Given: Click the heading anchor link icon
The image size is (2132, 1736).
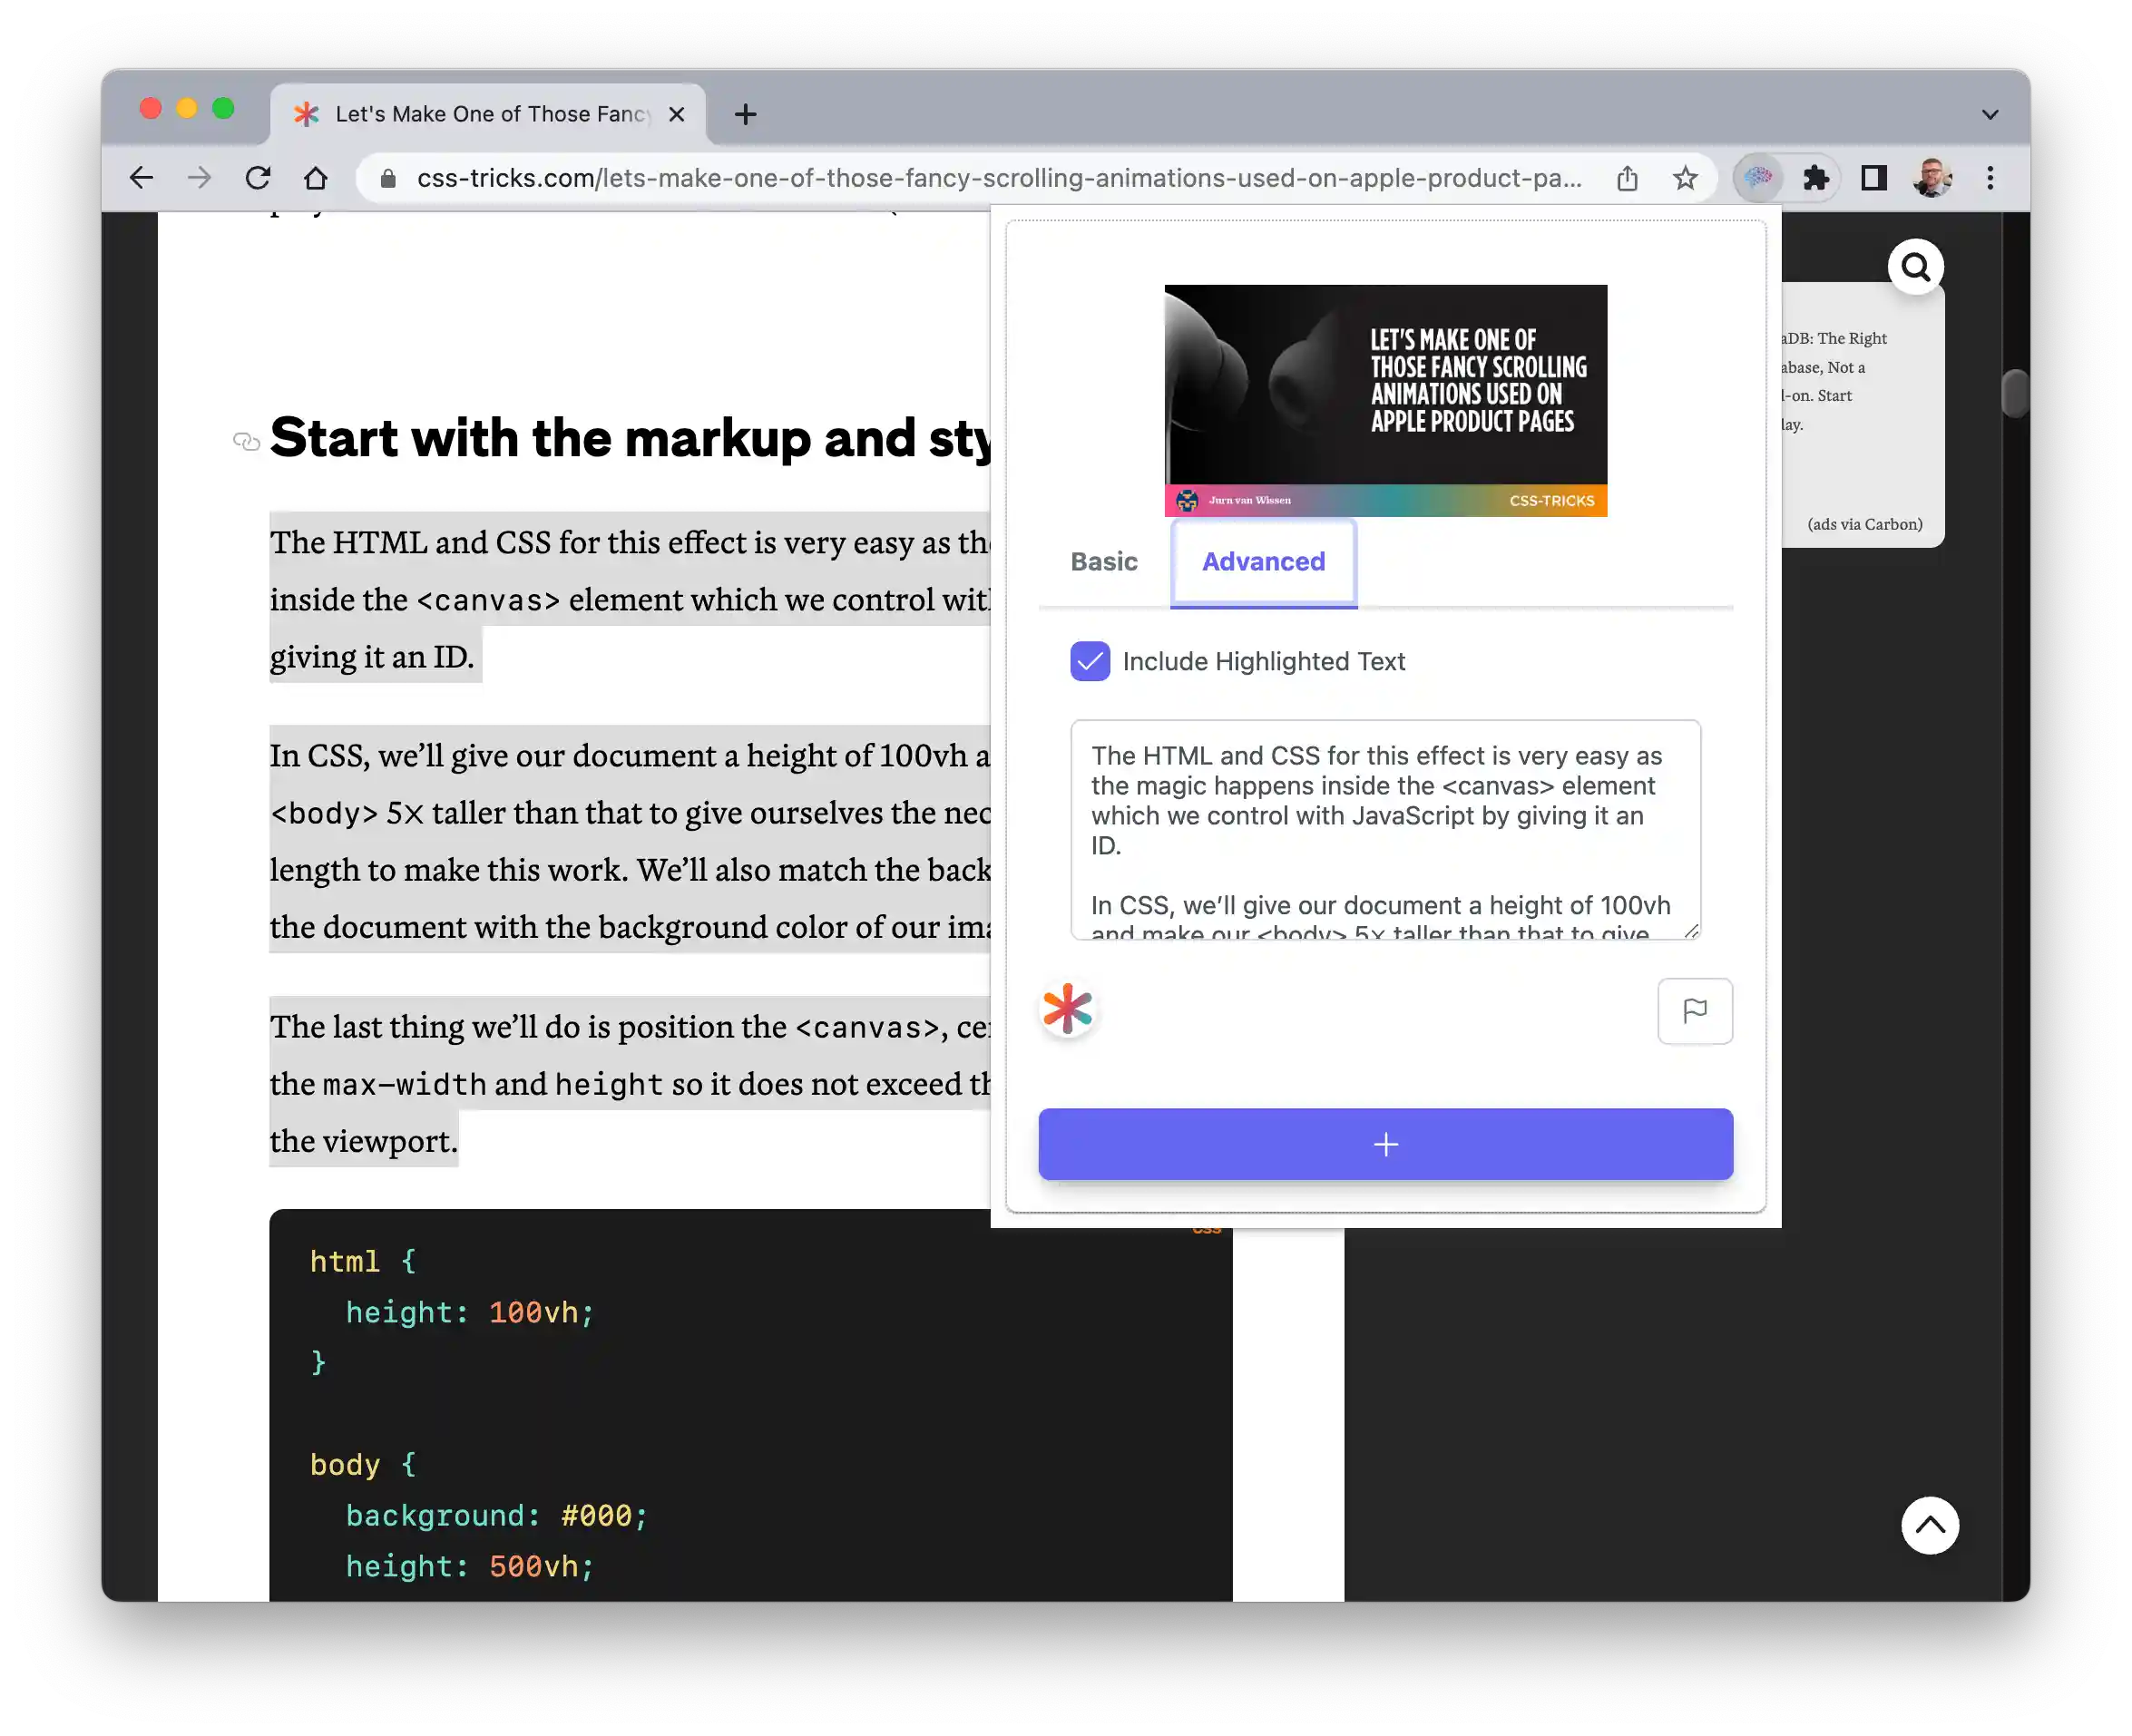Looking at the screenshot, I should tap(246, 441).
